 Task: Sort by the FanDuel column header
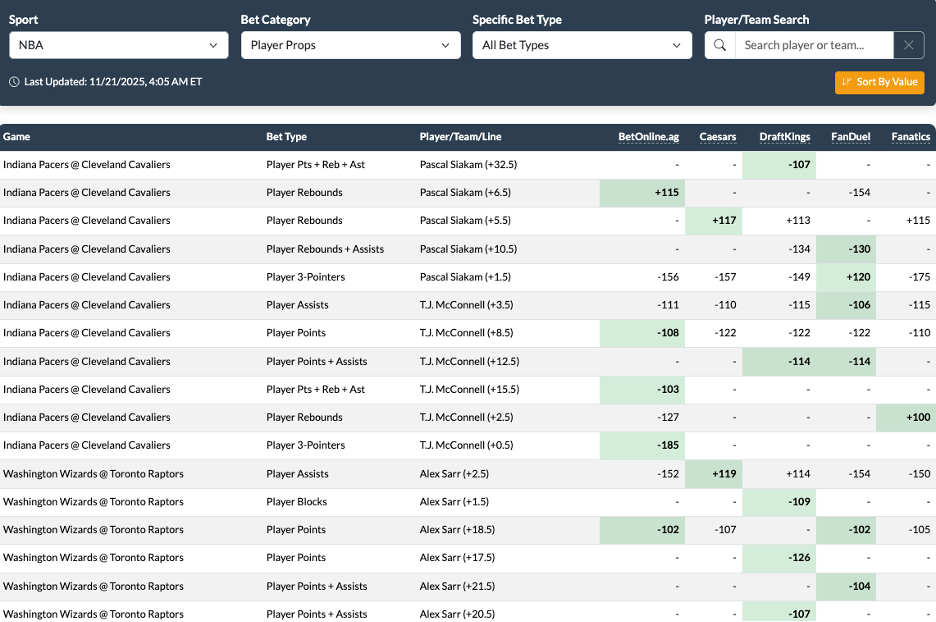[850, 137]
